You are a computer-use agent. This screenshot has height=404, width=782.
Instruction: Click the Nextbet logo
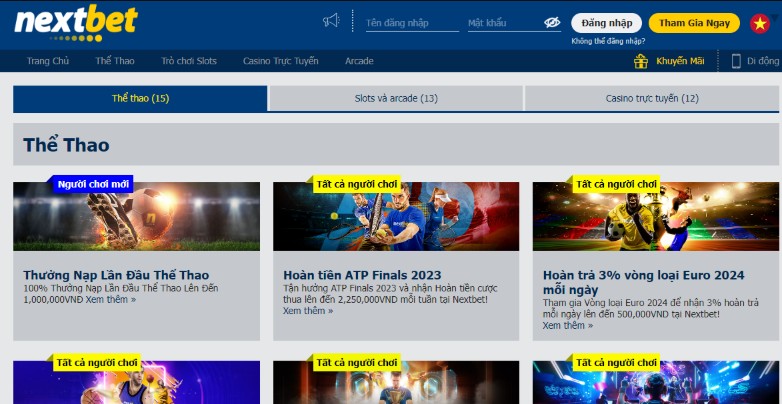point(76,22)
